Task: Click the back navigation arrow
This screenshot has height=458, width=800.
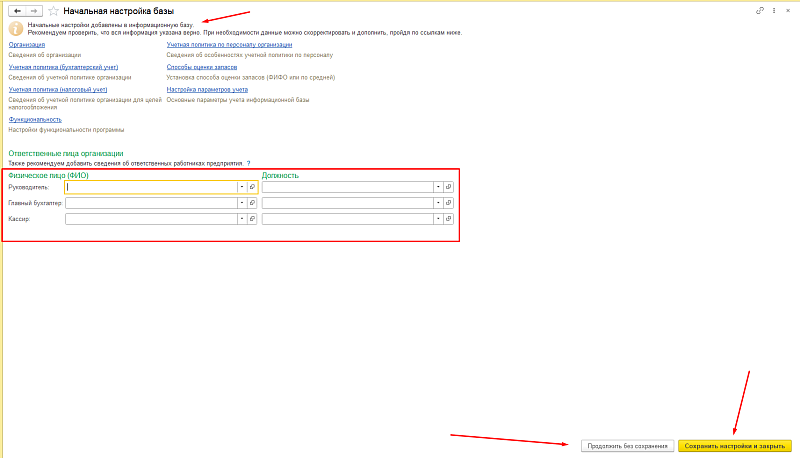Action: click(x=15, y=10)
